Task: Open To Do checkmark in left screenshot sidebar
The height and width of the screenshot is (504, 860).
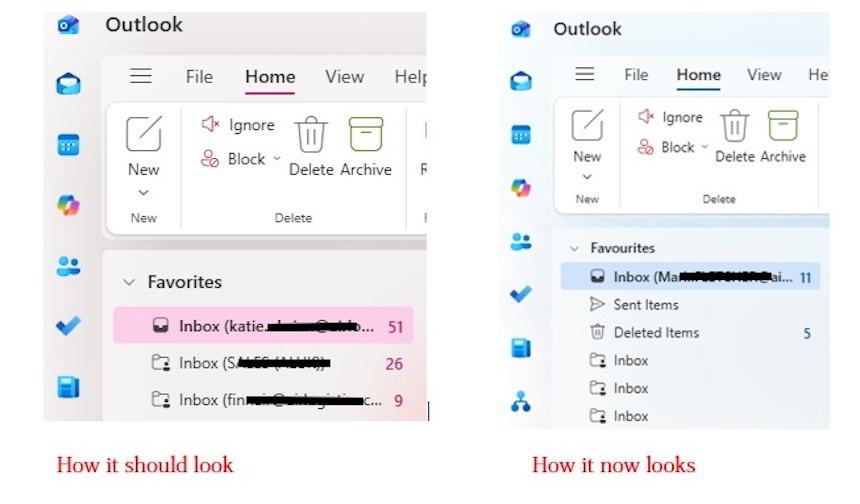Action: point(68,326)
